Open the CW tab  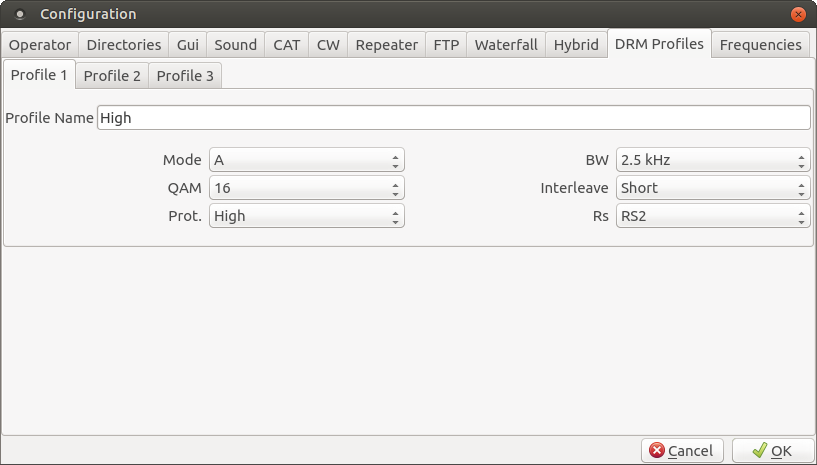click(x=328, y=45)
